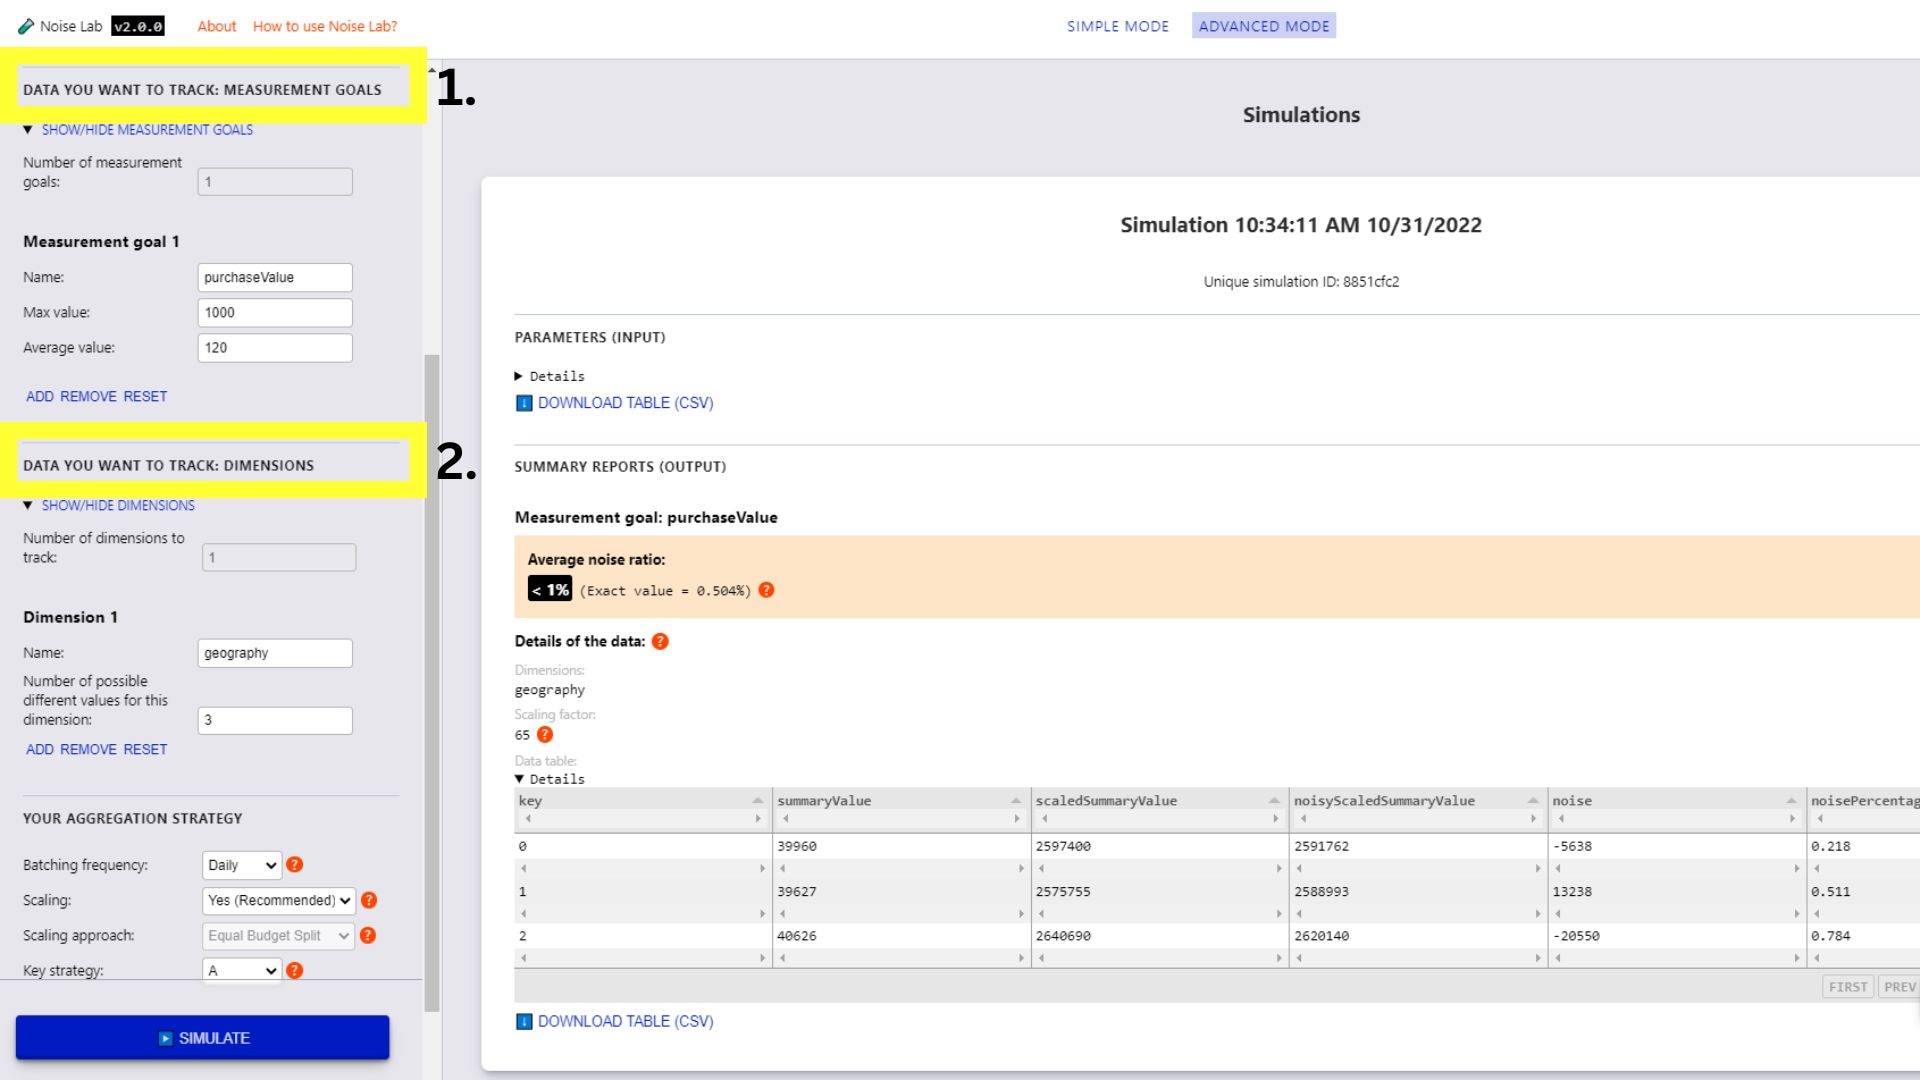This screenshot has height=1080, width=1920.
Task: Click the CSV download icon for data table
Action: (525, 1022)
